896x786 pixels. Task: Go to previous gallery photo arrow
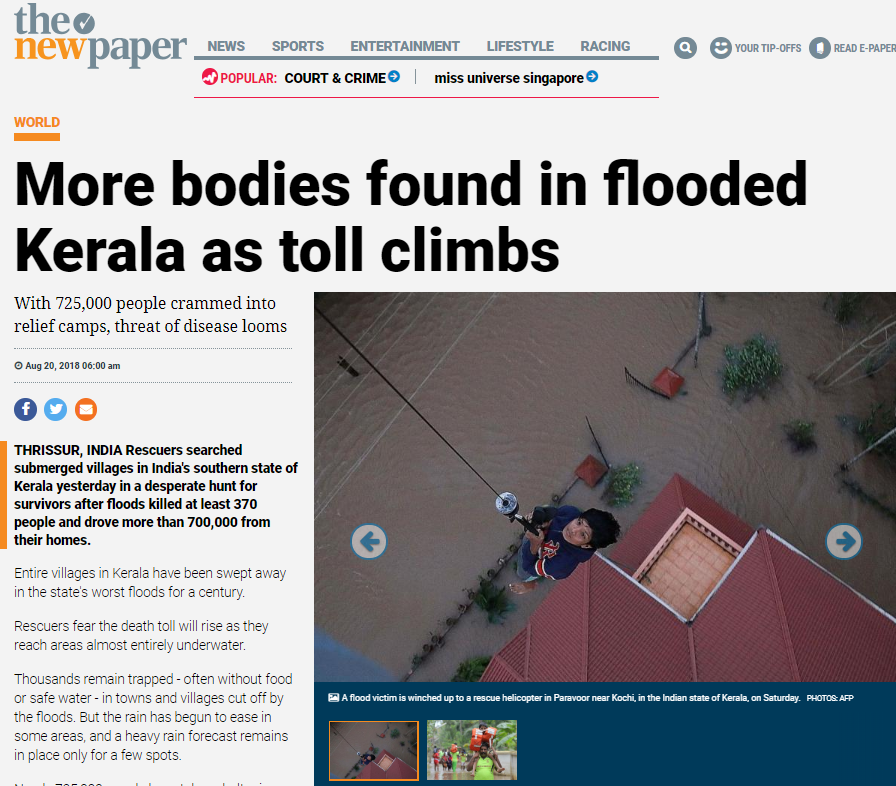(x=369, y=542)
